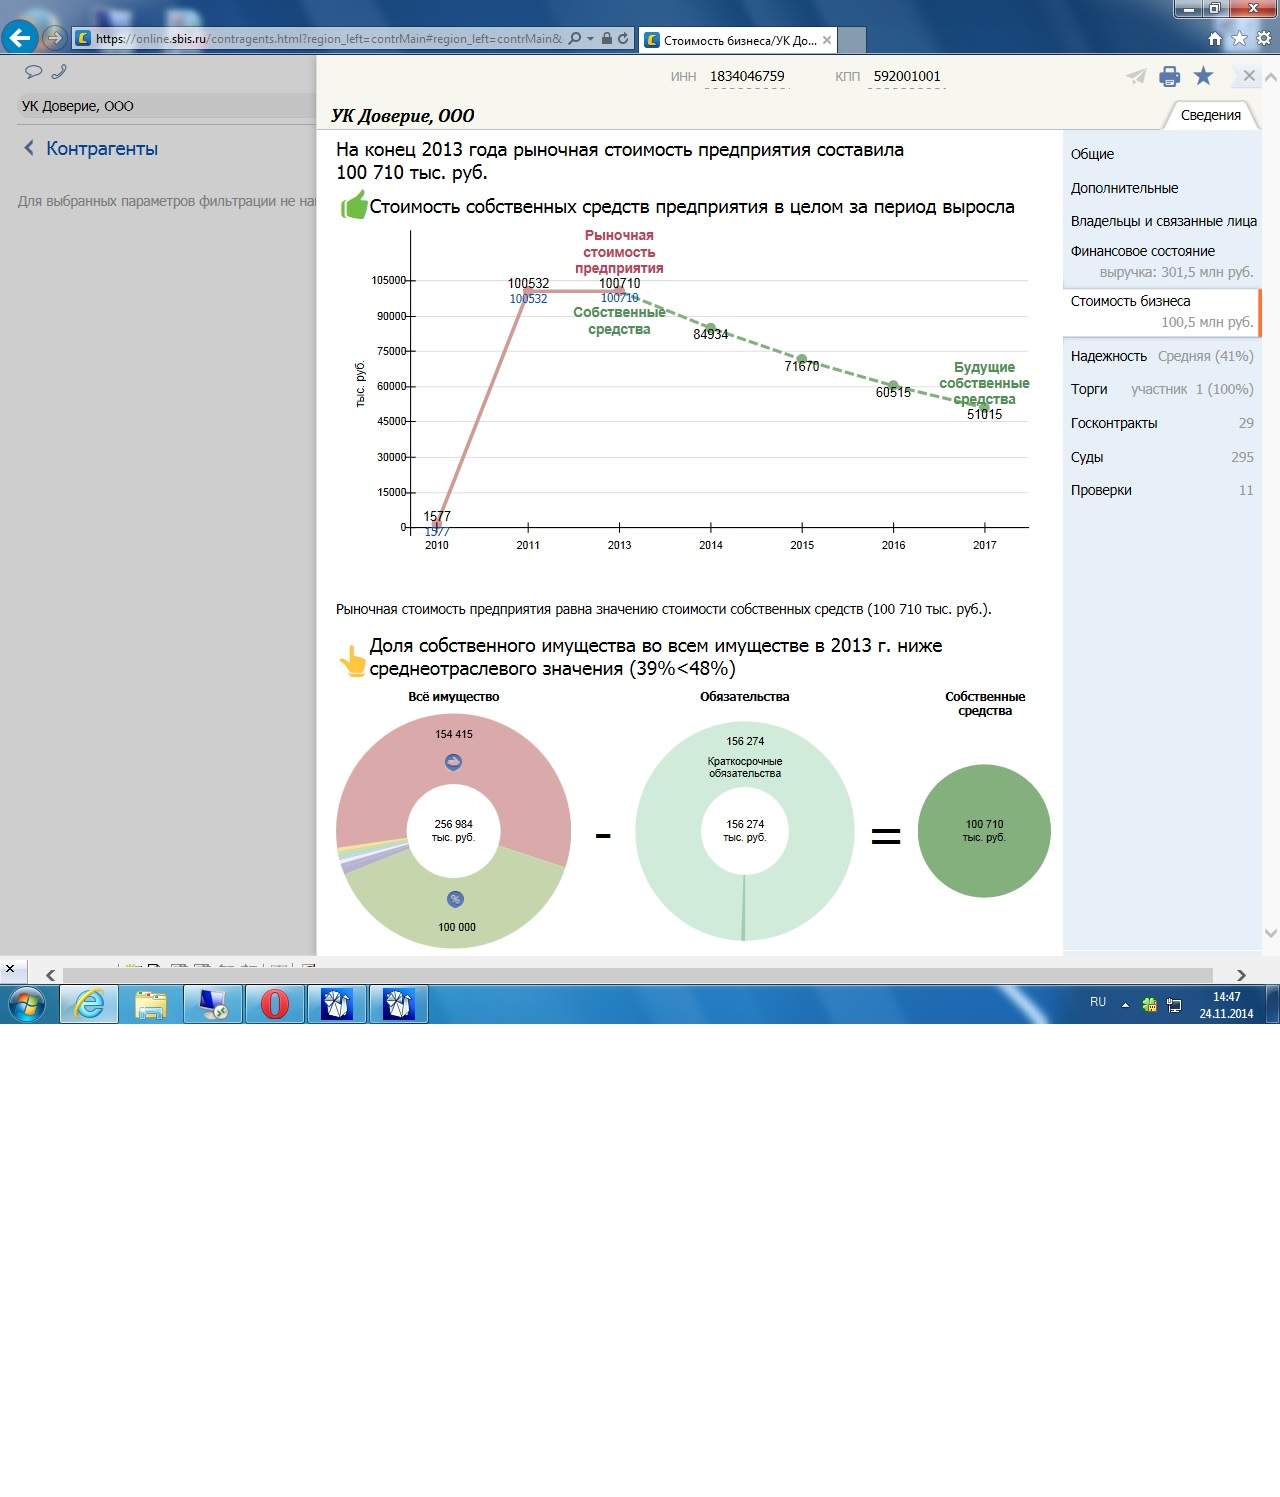Open the Суды section
1280x1497 pixels.
(1161, 457)
